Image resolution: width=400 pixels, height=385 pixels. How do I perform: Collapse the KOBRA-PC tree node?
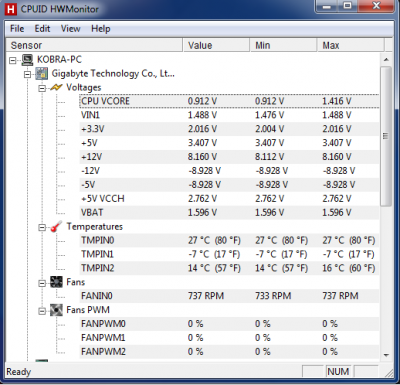coord(13,61)
